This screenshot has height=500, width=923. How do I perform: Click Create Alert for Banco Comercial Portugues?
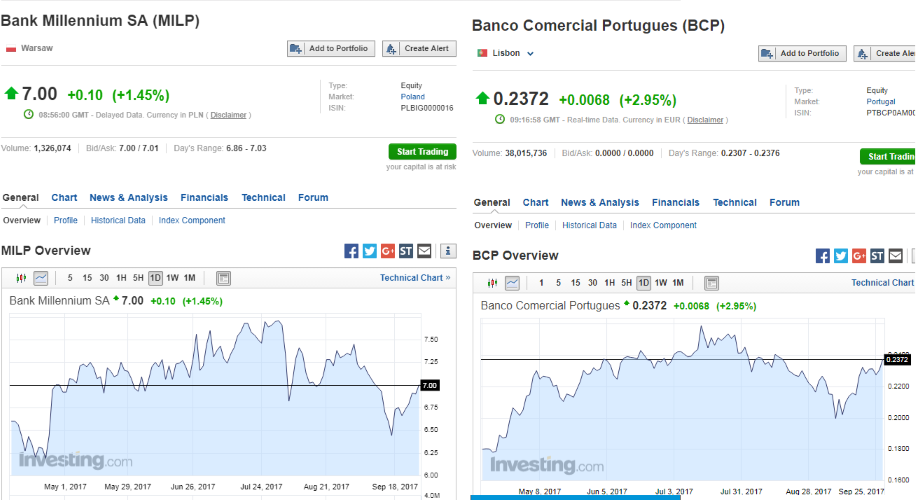pyautogui.click(x=884, y=54)
